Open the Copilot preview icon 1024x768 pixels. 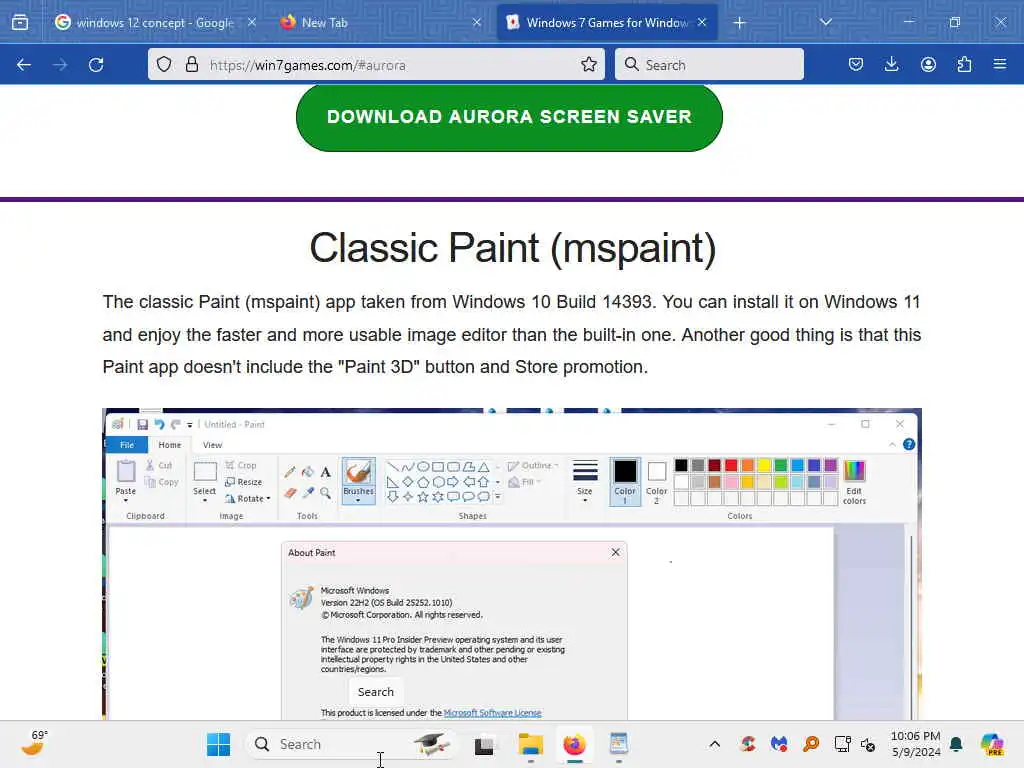click(992, 744)
